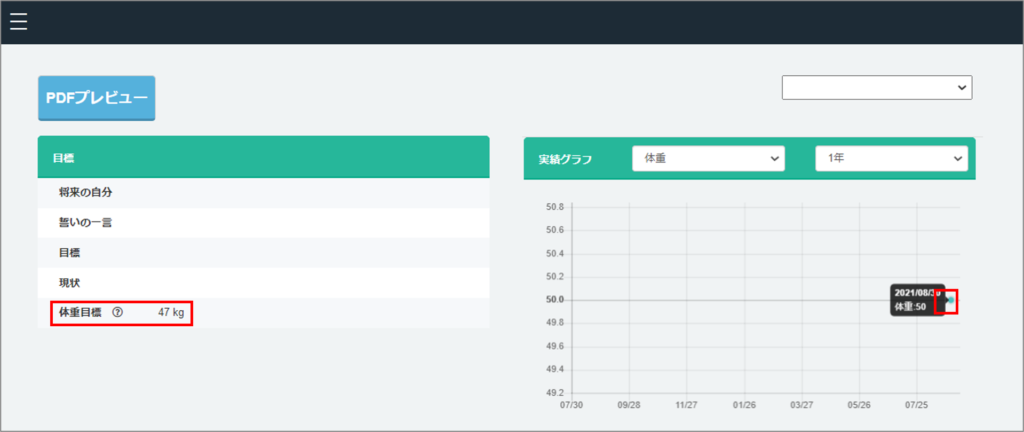Expand the empty dropdown at top right
This screenshot has height=432, width=1024.
[876, 88]
